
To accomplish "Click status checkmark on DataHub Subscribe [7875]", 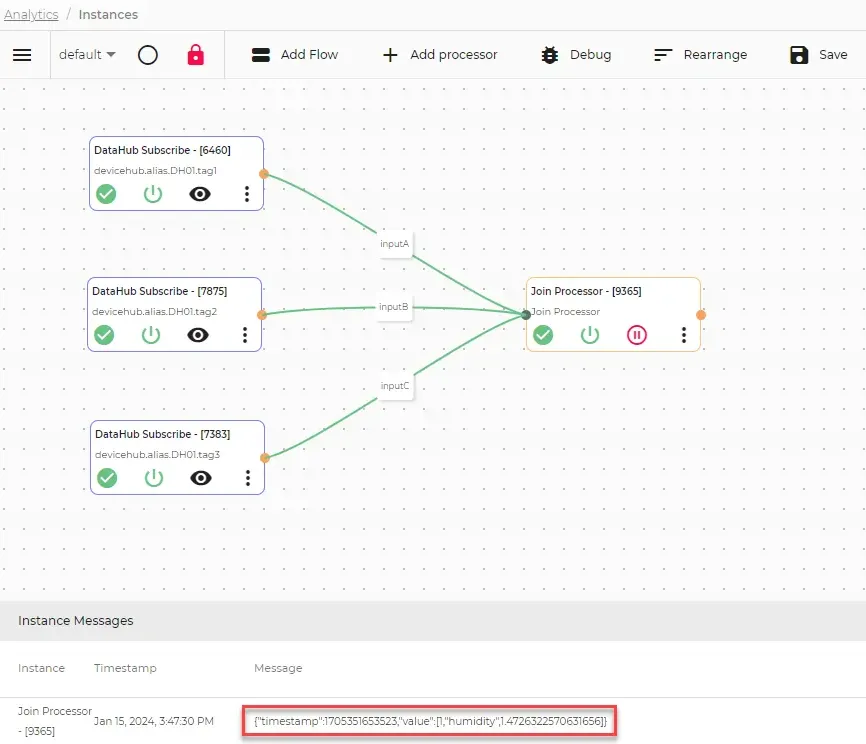I will pyautogui.click(x=104, y=335).
